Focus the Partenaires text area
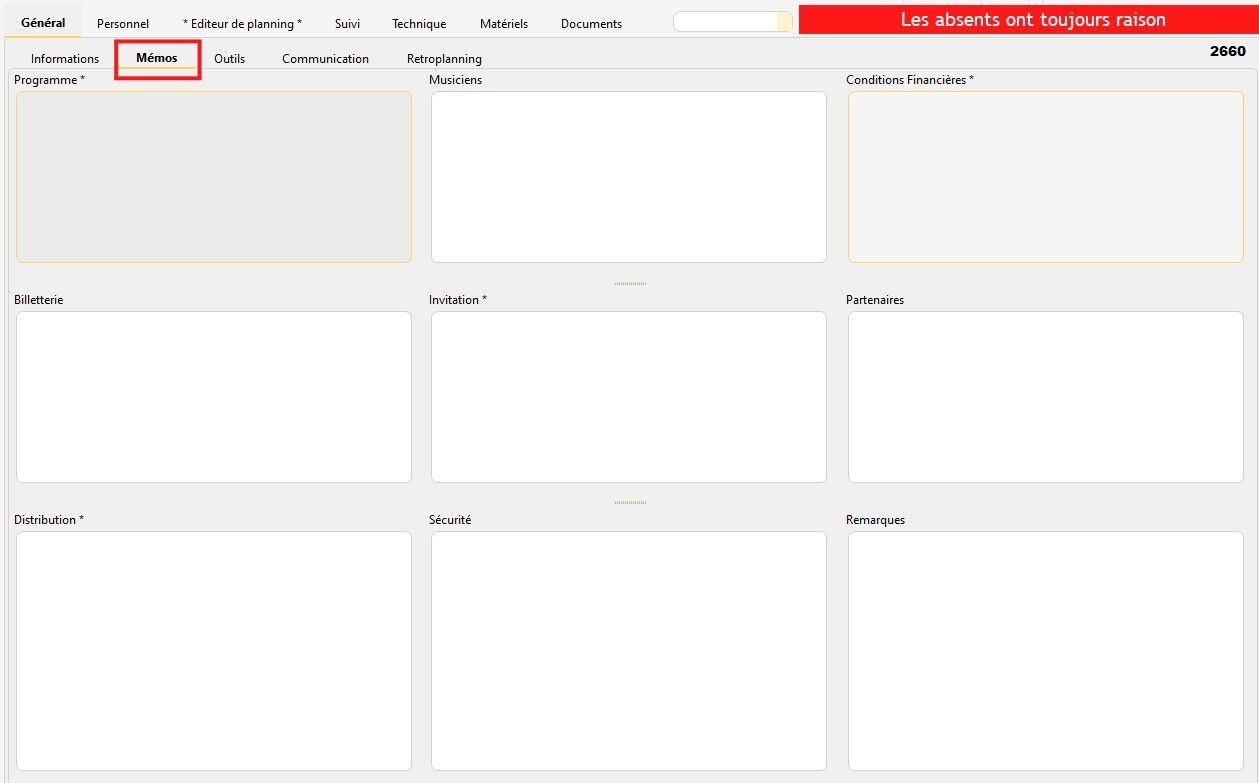The width and height of the screenshot is (1259, 783). [1045, 397]
